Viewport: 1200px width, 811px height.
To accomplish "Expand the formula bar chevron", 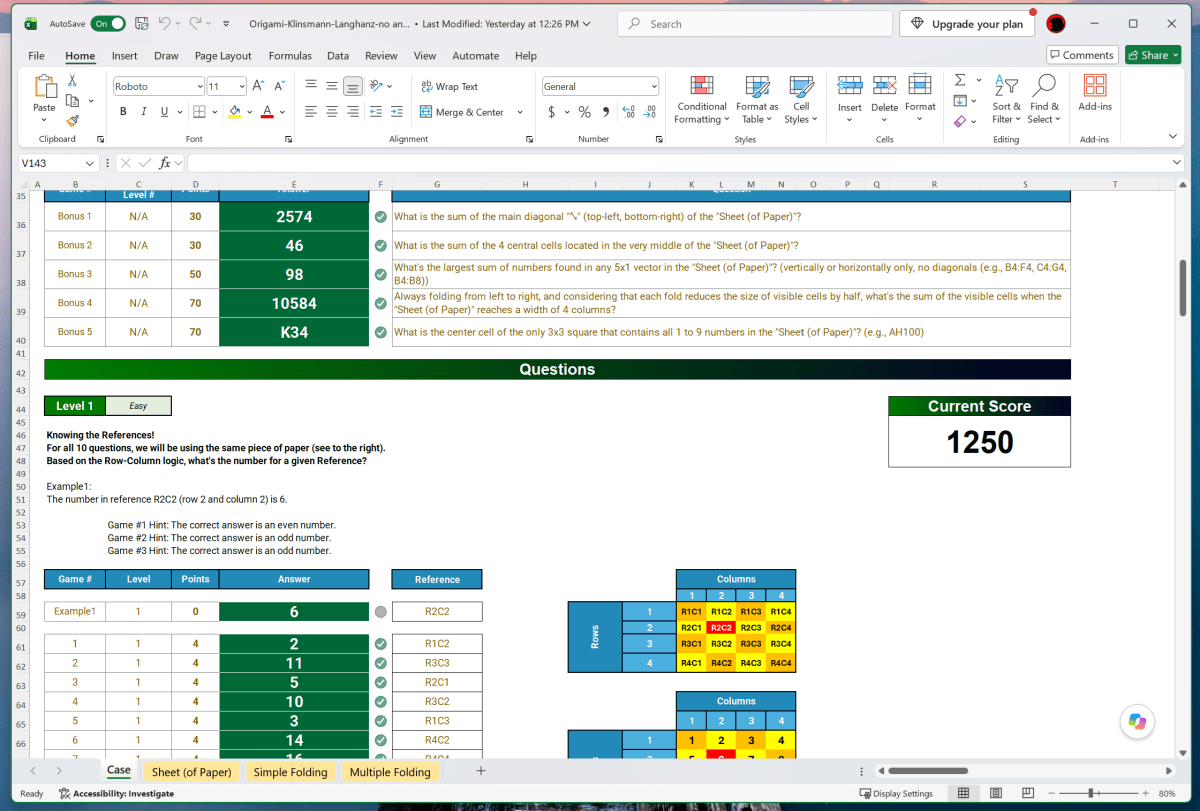I will 1177,162.
